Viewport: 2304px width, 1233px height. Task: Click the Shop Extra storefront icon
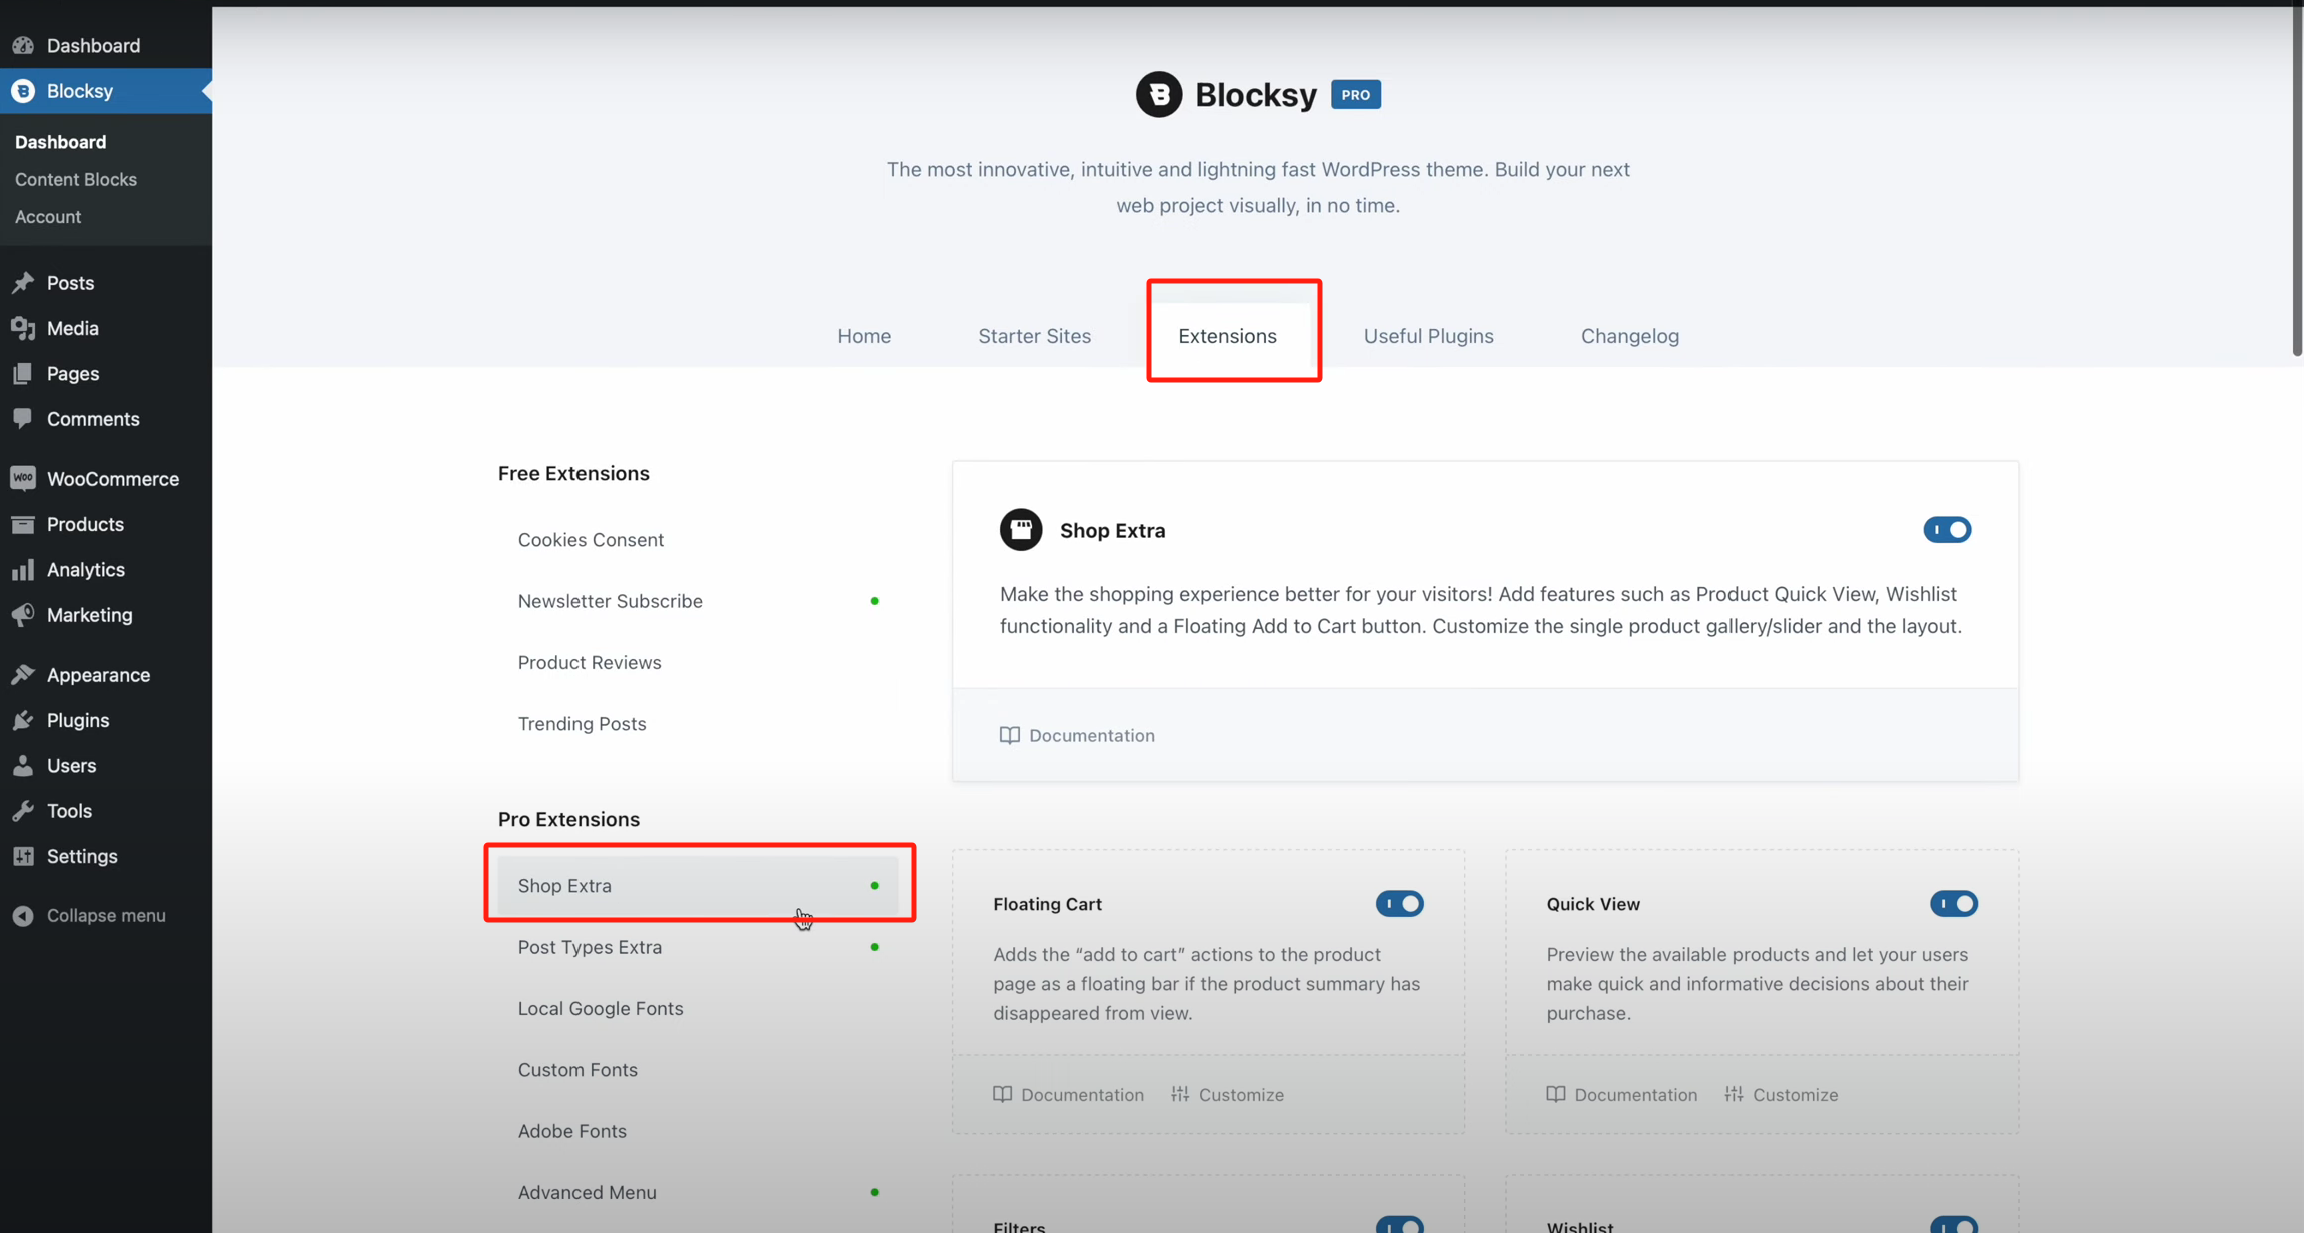click(1020, 529)
